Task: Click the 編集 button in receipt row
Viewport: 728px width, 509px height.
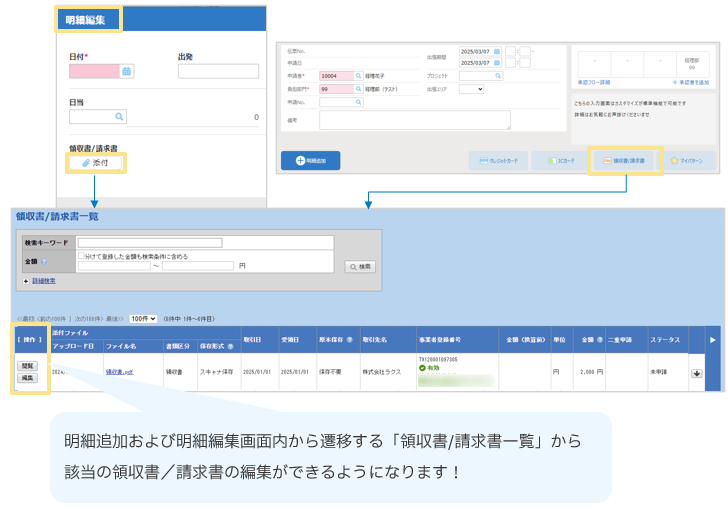Action: click(28, 378)
